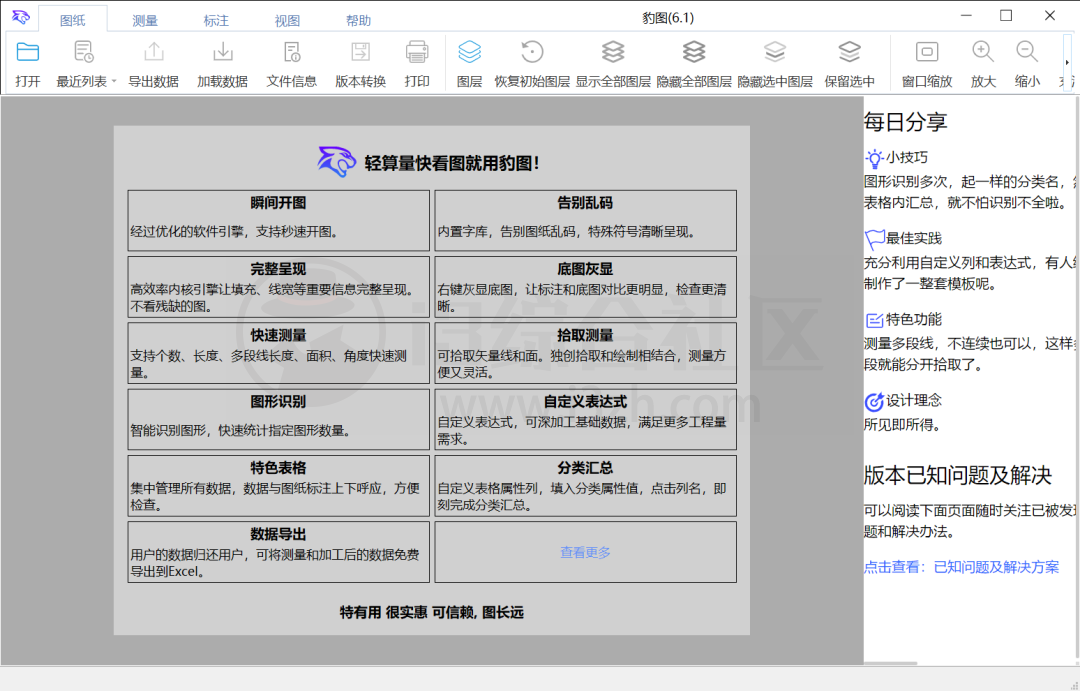Click the 拾取测量 feature heading
The image size is (1080, 691).
tap(585, 336)
